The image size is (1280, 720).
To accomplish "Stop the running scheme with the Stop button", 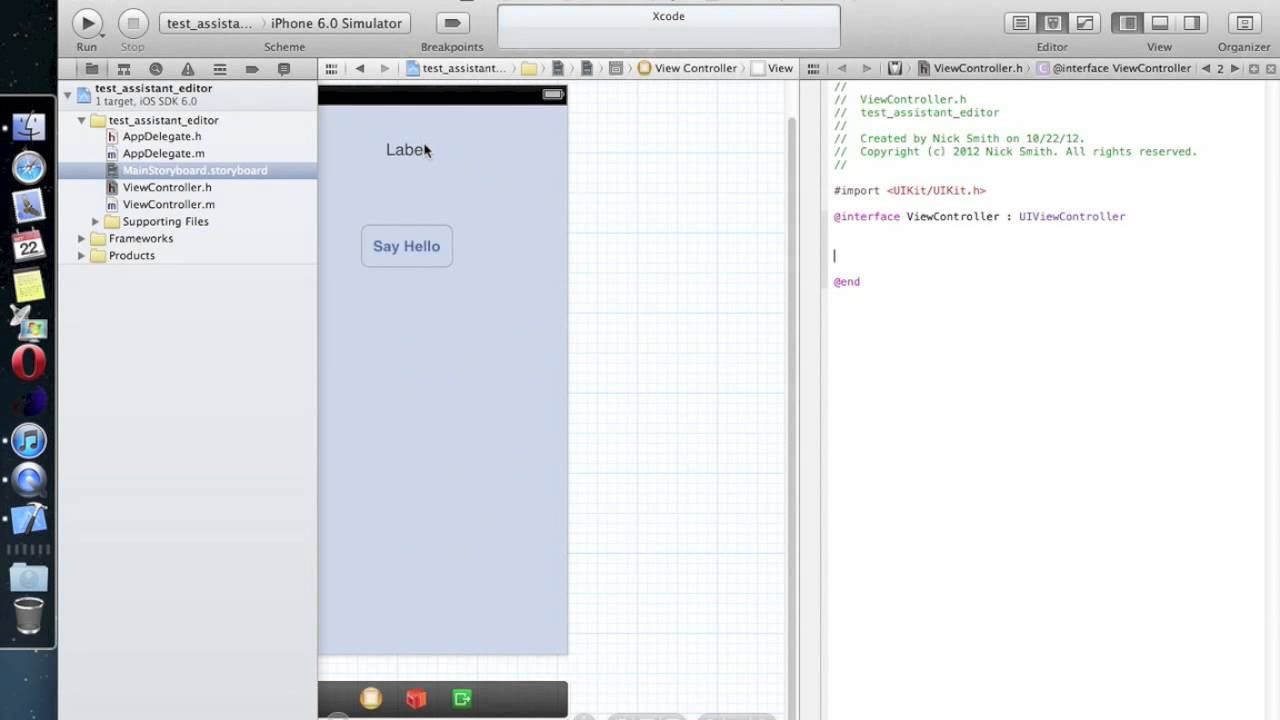I will coord(133,23).
